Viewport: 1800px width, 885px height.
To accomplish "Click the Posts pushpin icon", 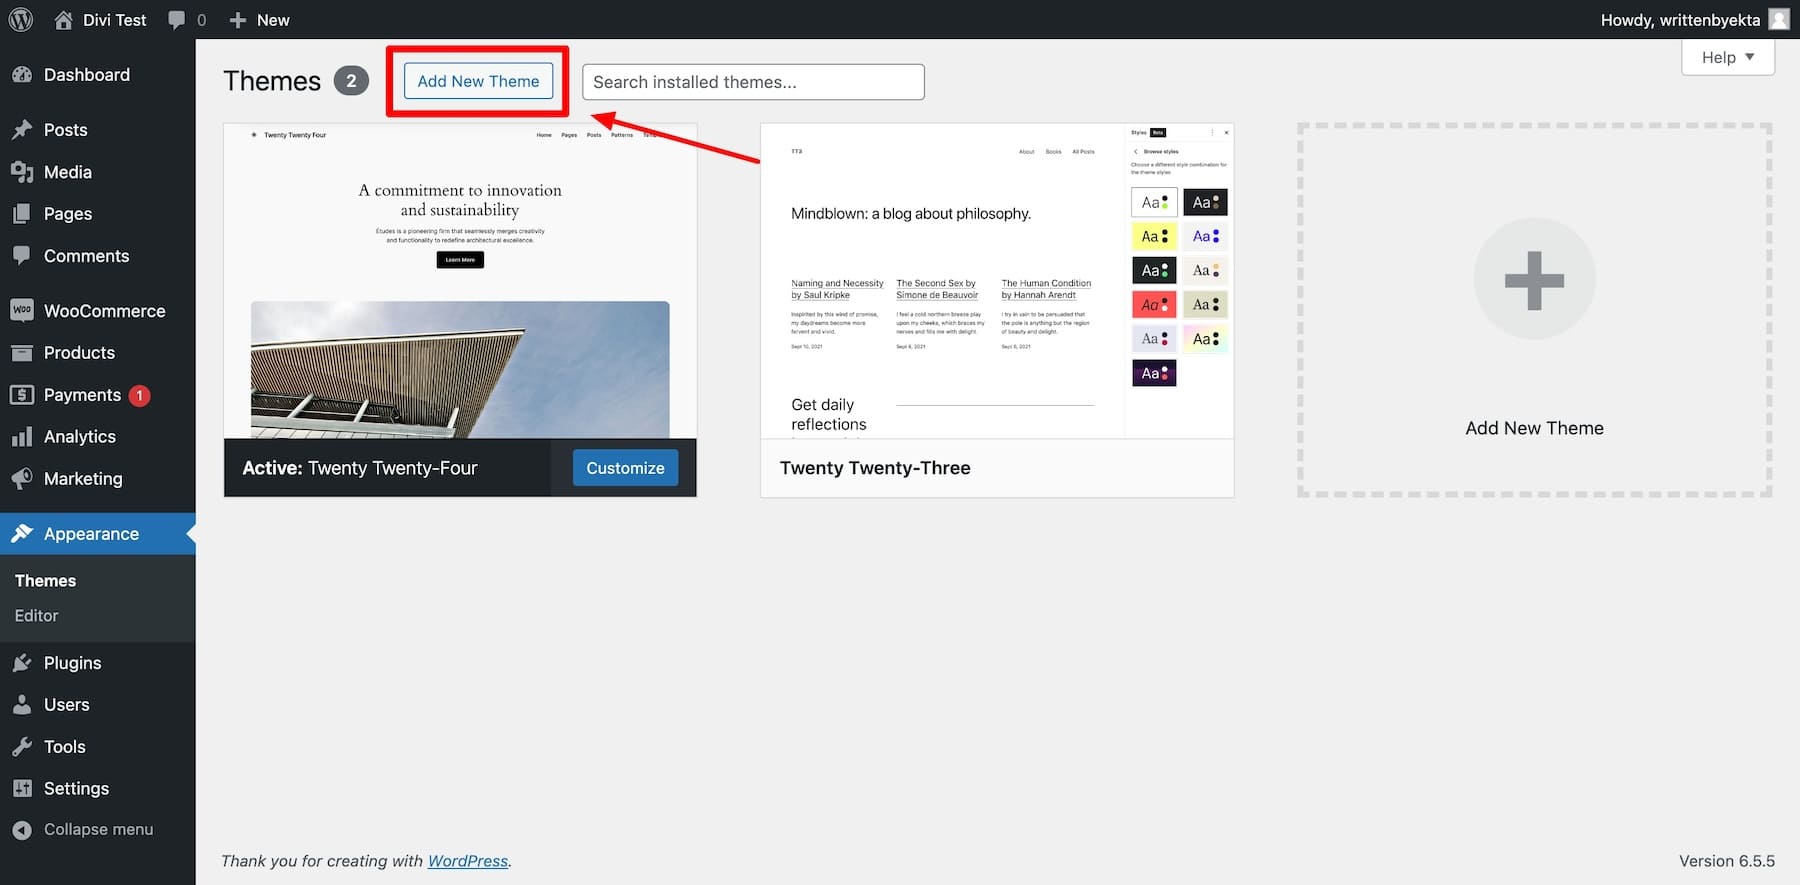I will [22, 130].
